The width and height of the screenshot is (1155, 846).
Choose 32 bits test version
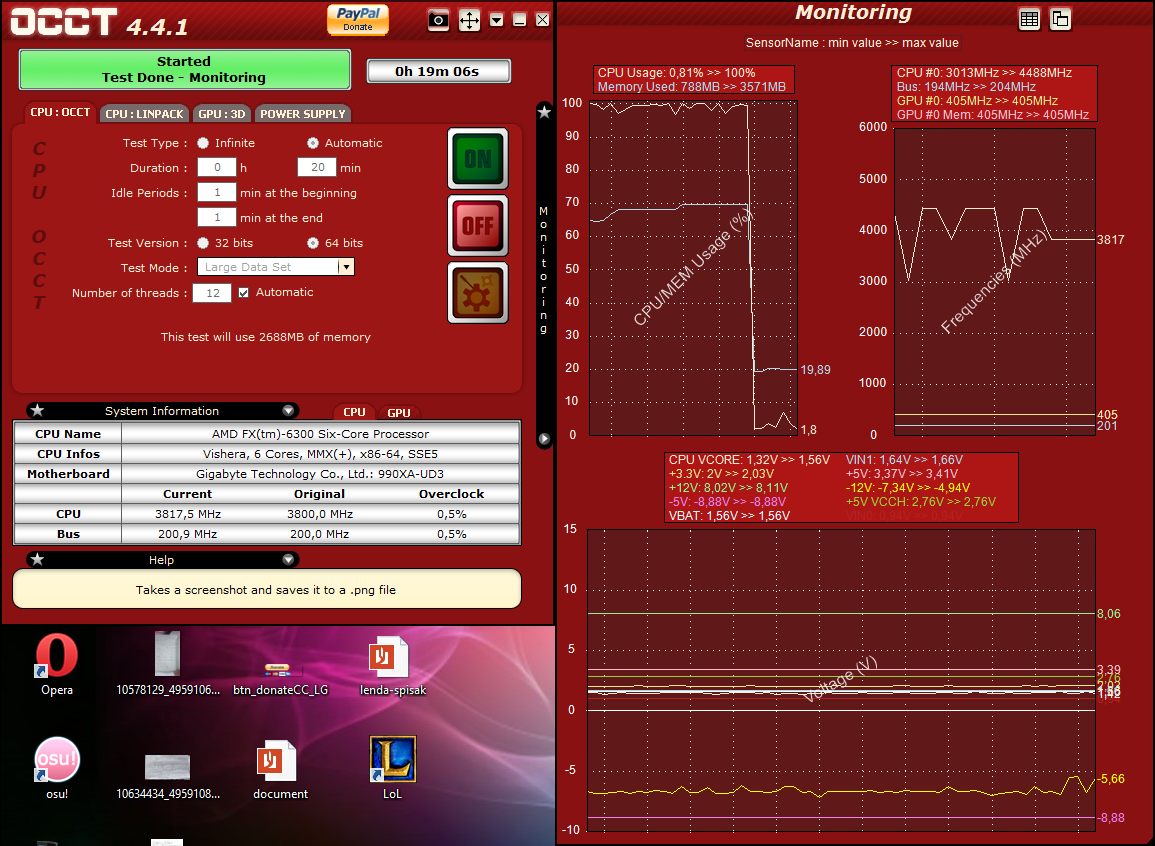203,243
